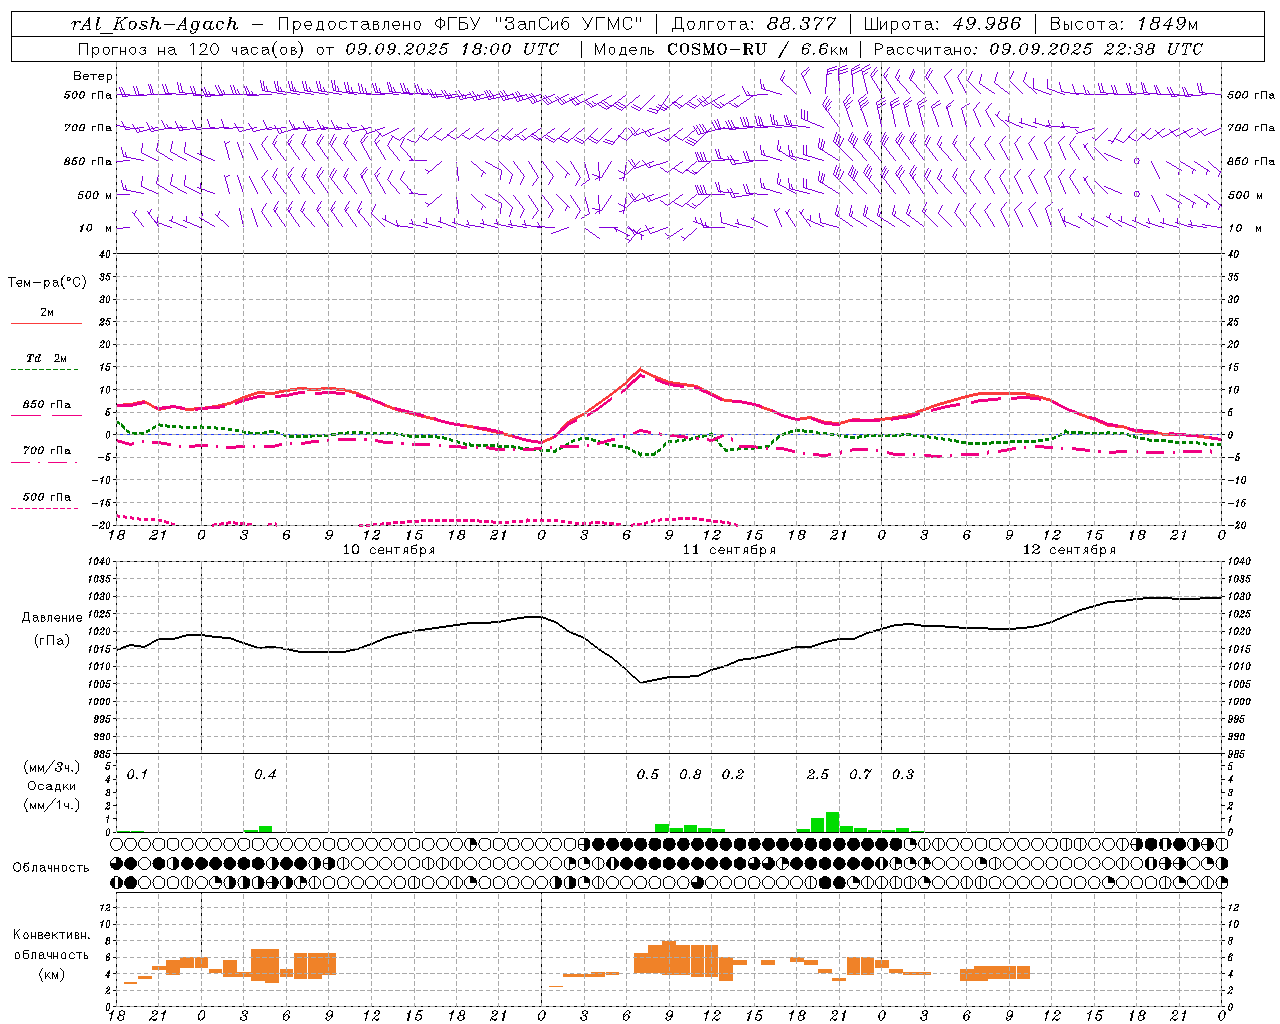Screen dimensions: 1280x1024
Task: Click the 0.7 precipitation amount value
Action: (x=860, y=775)
